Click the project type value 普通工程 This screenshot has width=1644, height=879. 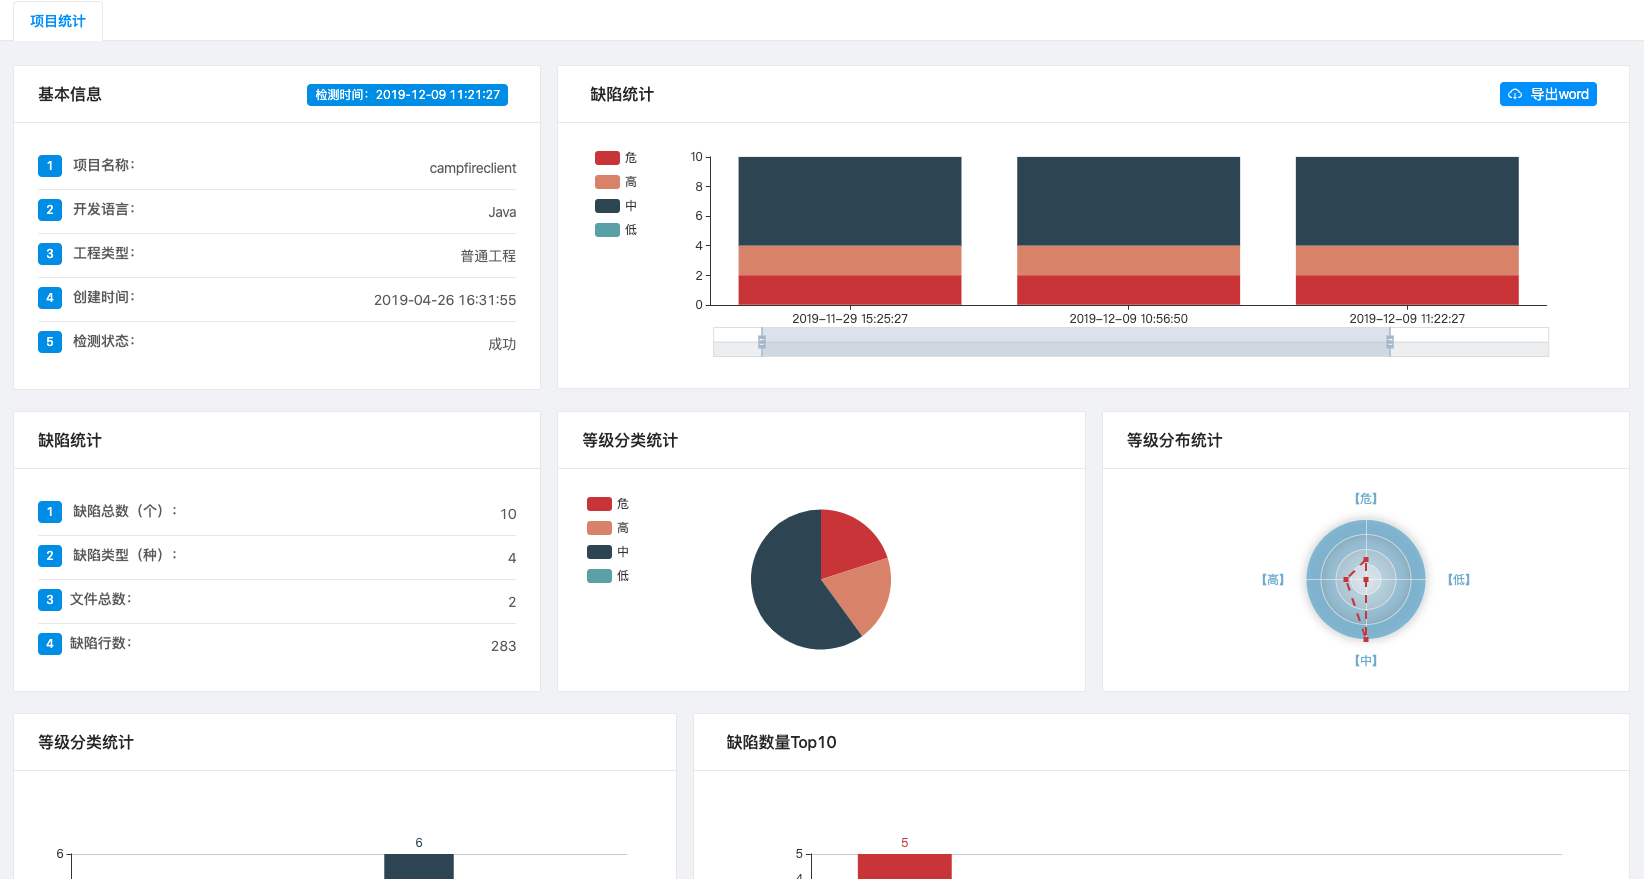tap(488, 256)
